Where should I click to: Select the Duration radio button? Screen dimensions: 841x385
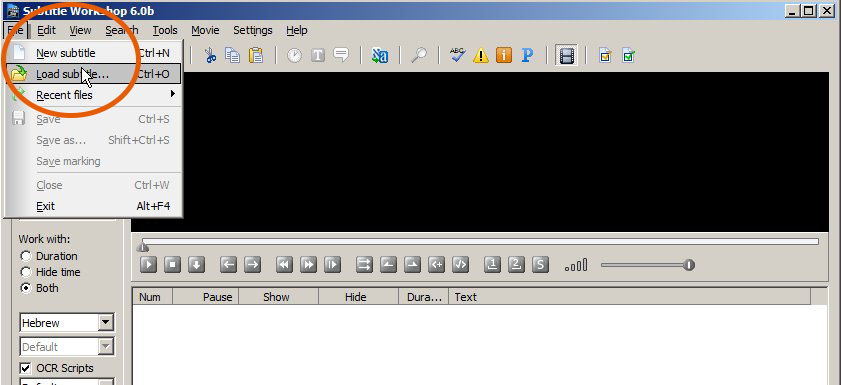click(x=25, y=256)
